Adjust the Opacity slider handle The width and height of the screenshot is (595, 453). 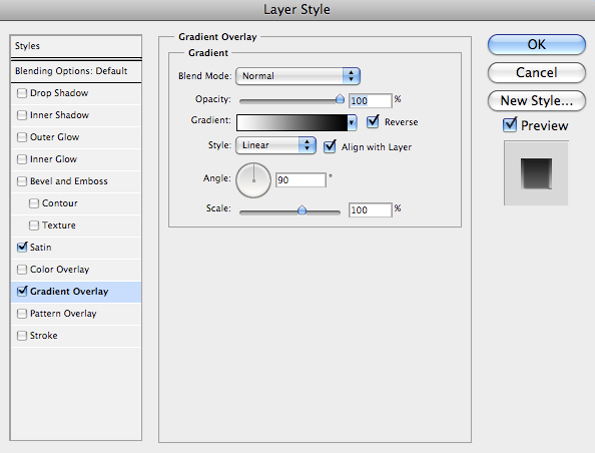(340, 99)
